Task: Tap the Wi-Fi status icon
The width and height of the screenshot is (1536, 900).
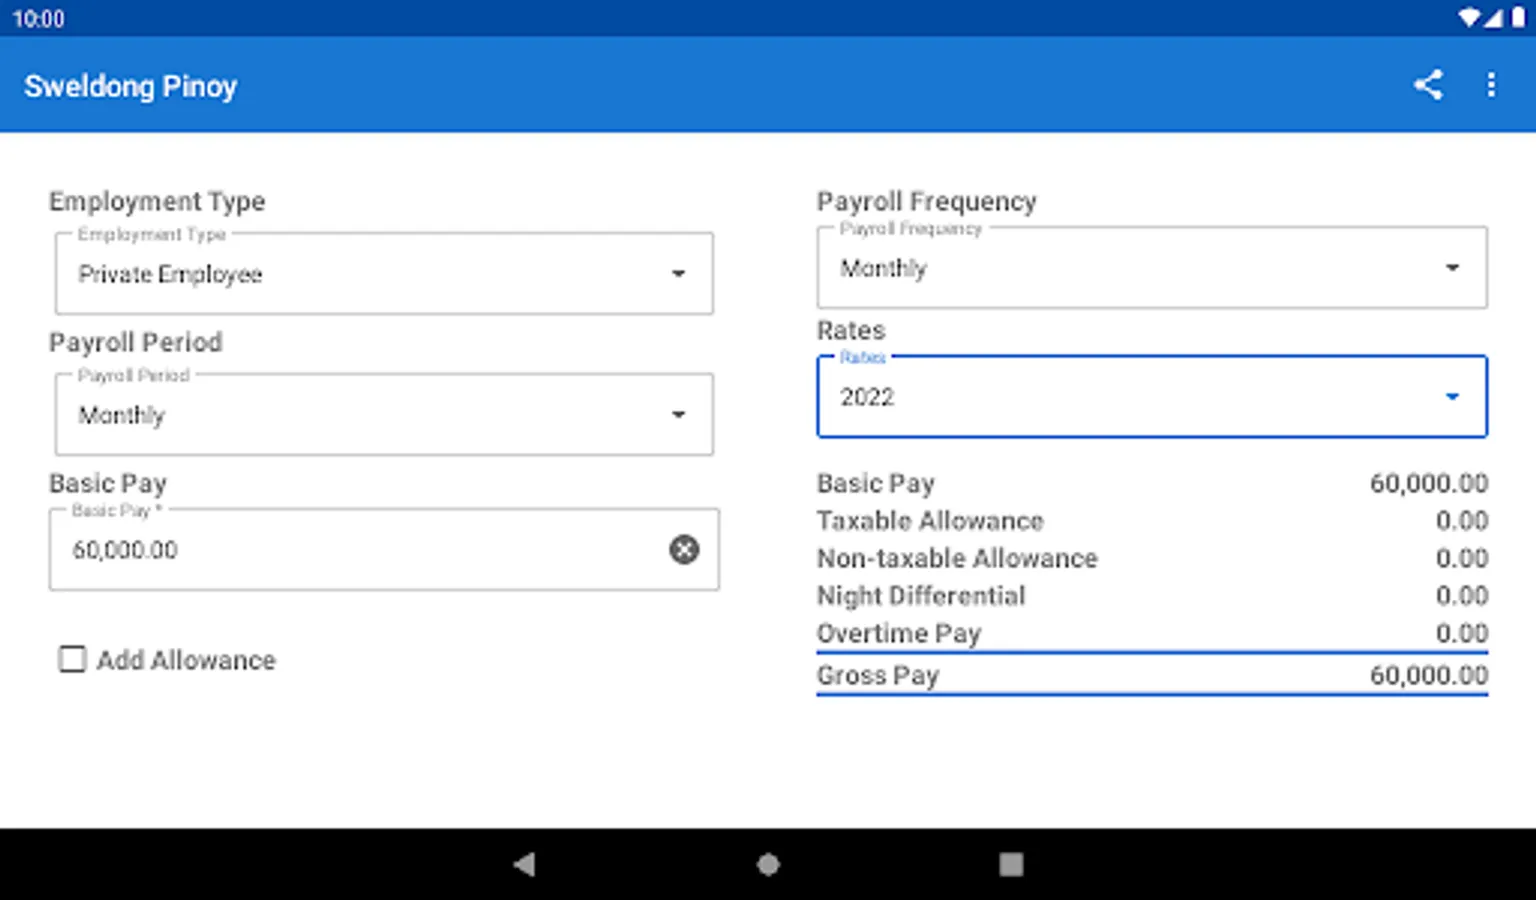Action: 1468,18
